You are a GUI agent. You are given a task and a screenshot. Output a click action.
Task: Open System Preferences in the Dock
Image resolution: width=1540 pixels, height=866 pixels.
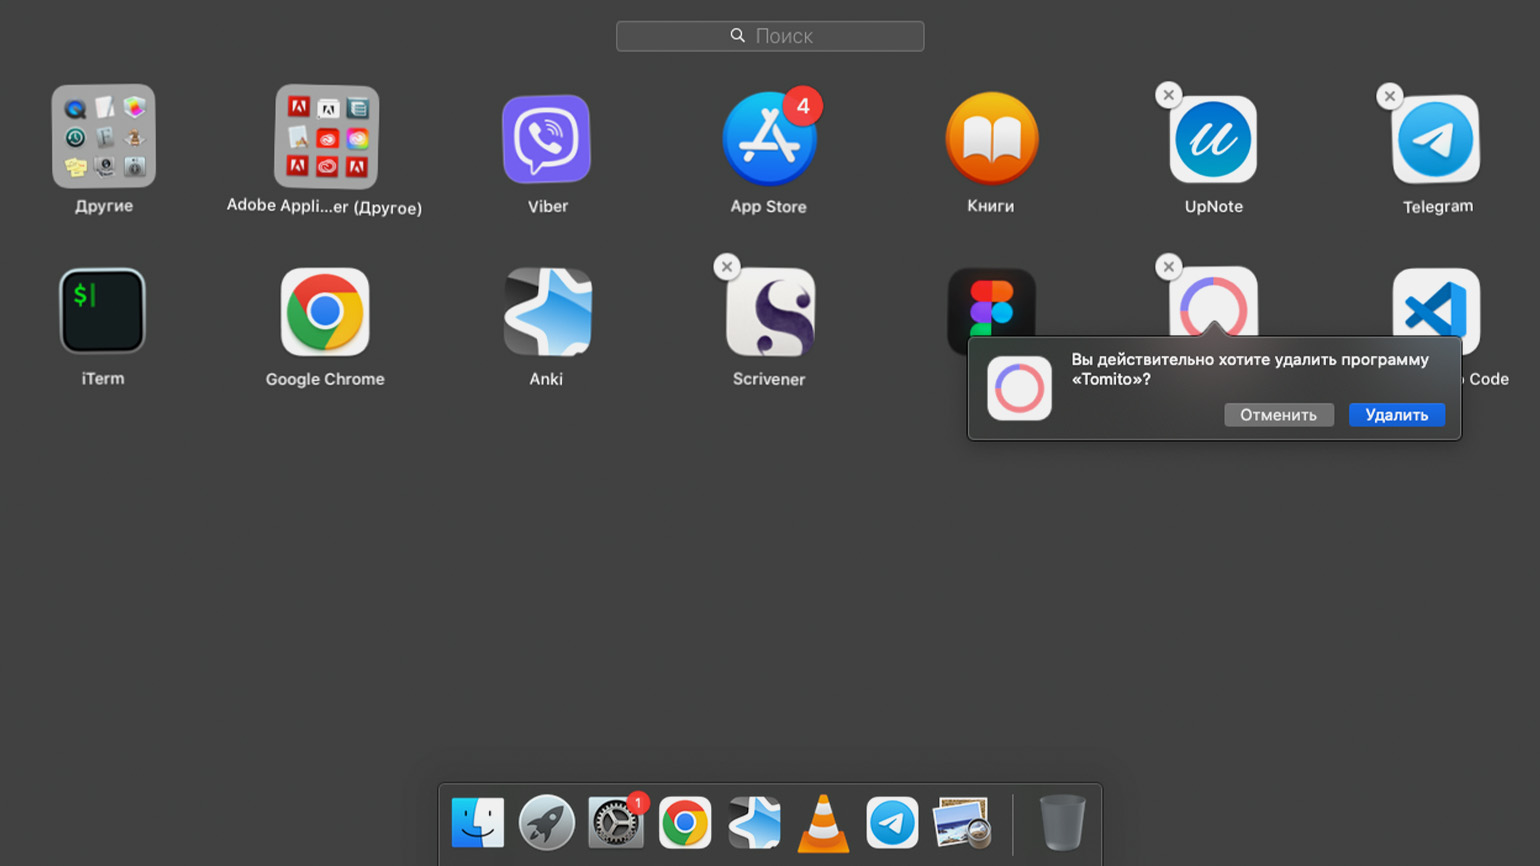(616, 823)
